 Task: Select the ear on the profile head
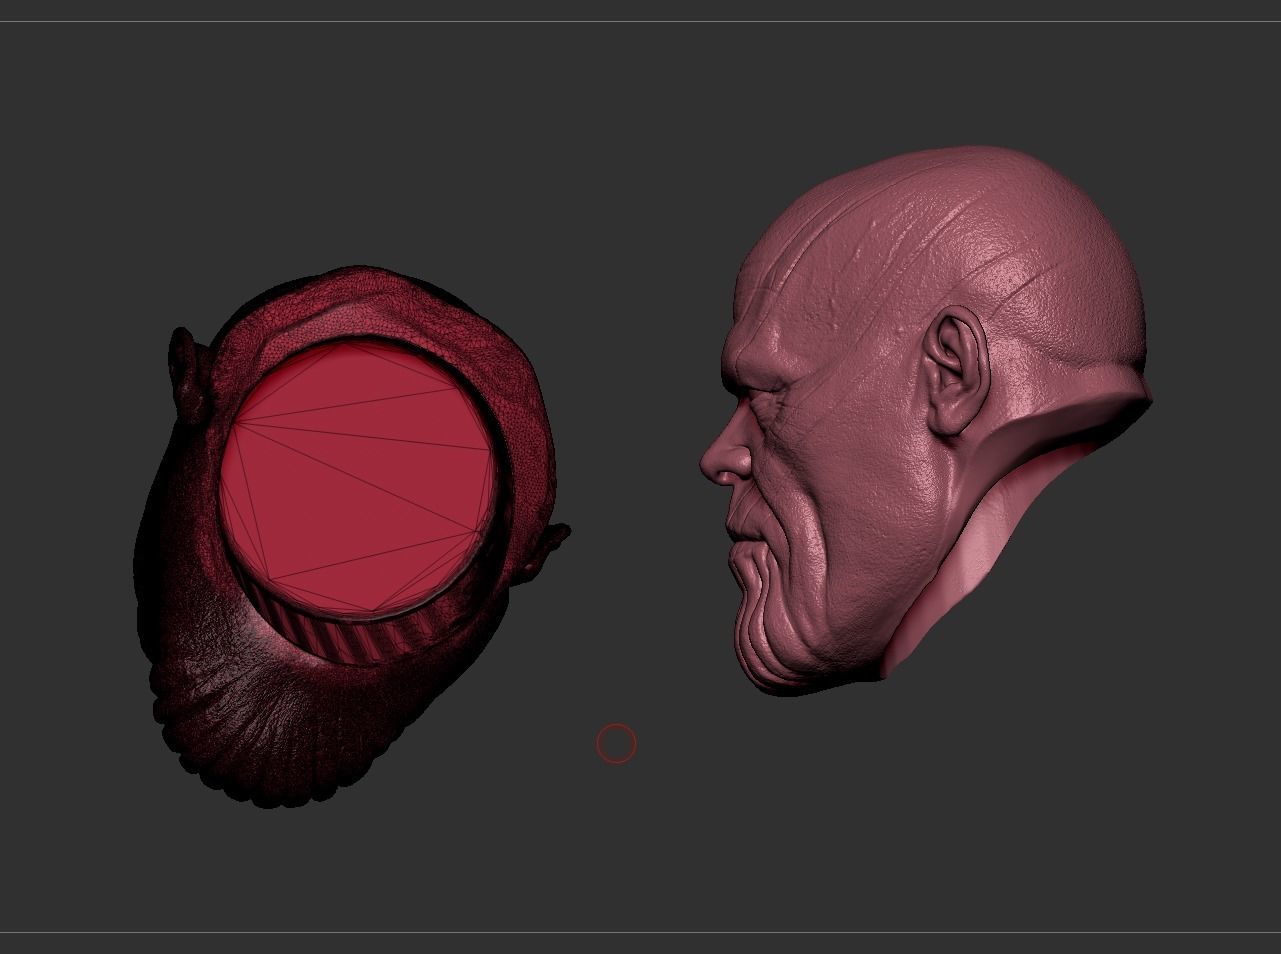coord(957,372)
